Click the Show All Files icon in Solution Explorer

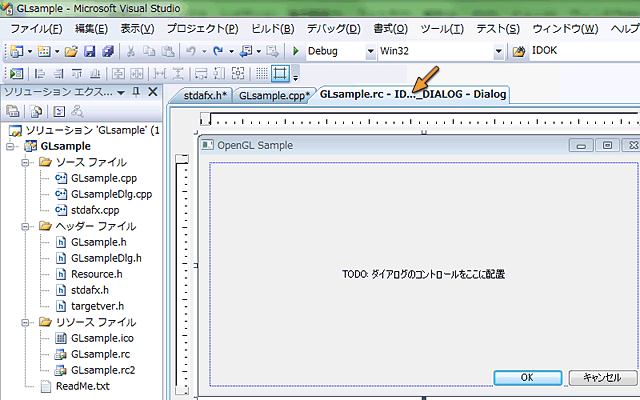point(36,111)
